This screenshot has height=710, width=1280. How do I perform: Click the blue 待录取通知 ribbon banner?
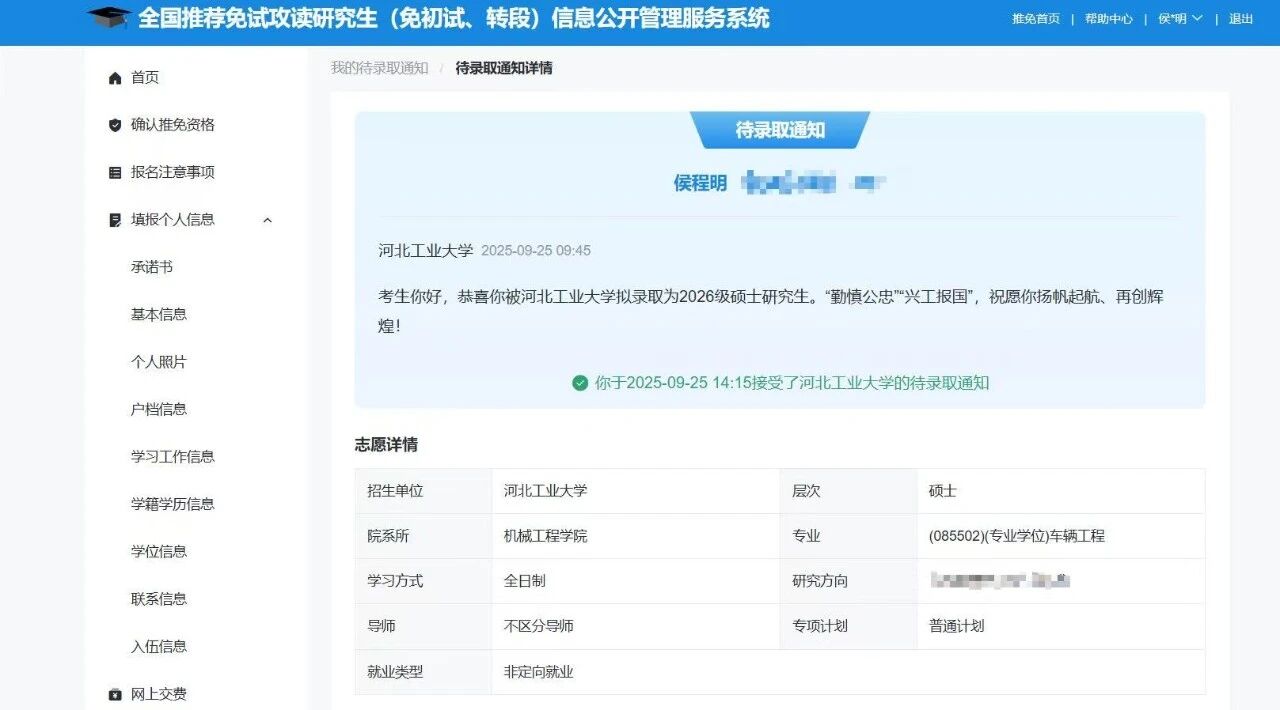pos(781,129)
